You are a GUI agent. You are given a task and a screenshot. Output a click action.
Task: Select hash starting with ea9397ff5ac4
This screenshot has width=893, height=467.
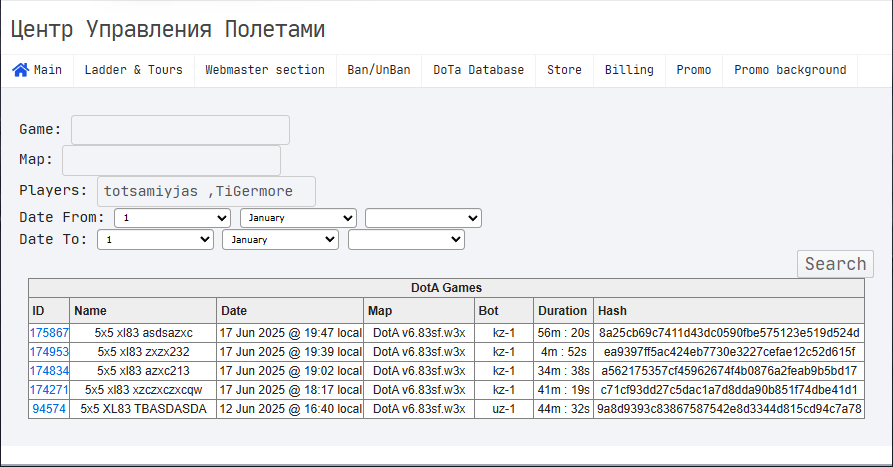click(729, 352)
